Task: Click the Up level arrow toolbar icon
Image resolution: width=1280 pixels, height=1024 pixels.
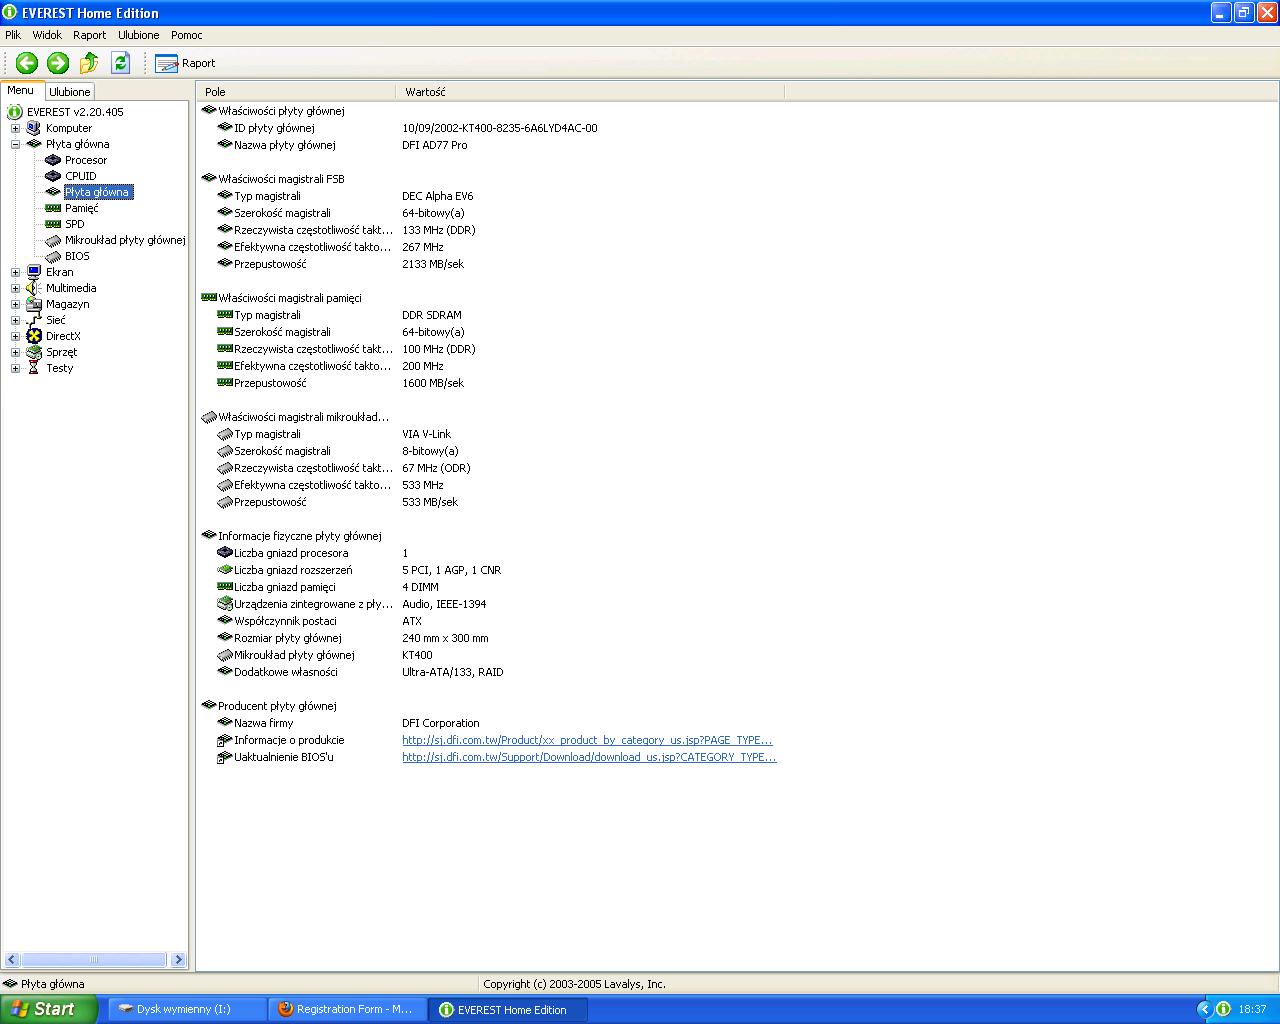Action: [x=89, y=63]
